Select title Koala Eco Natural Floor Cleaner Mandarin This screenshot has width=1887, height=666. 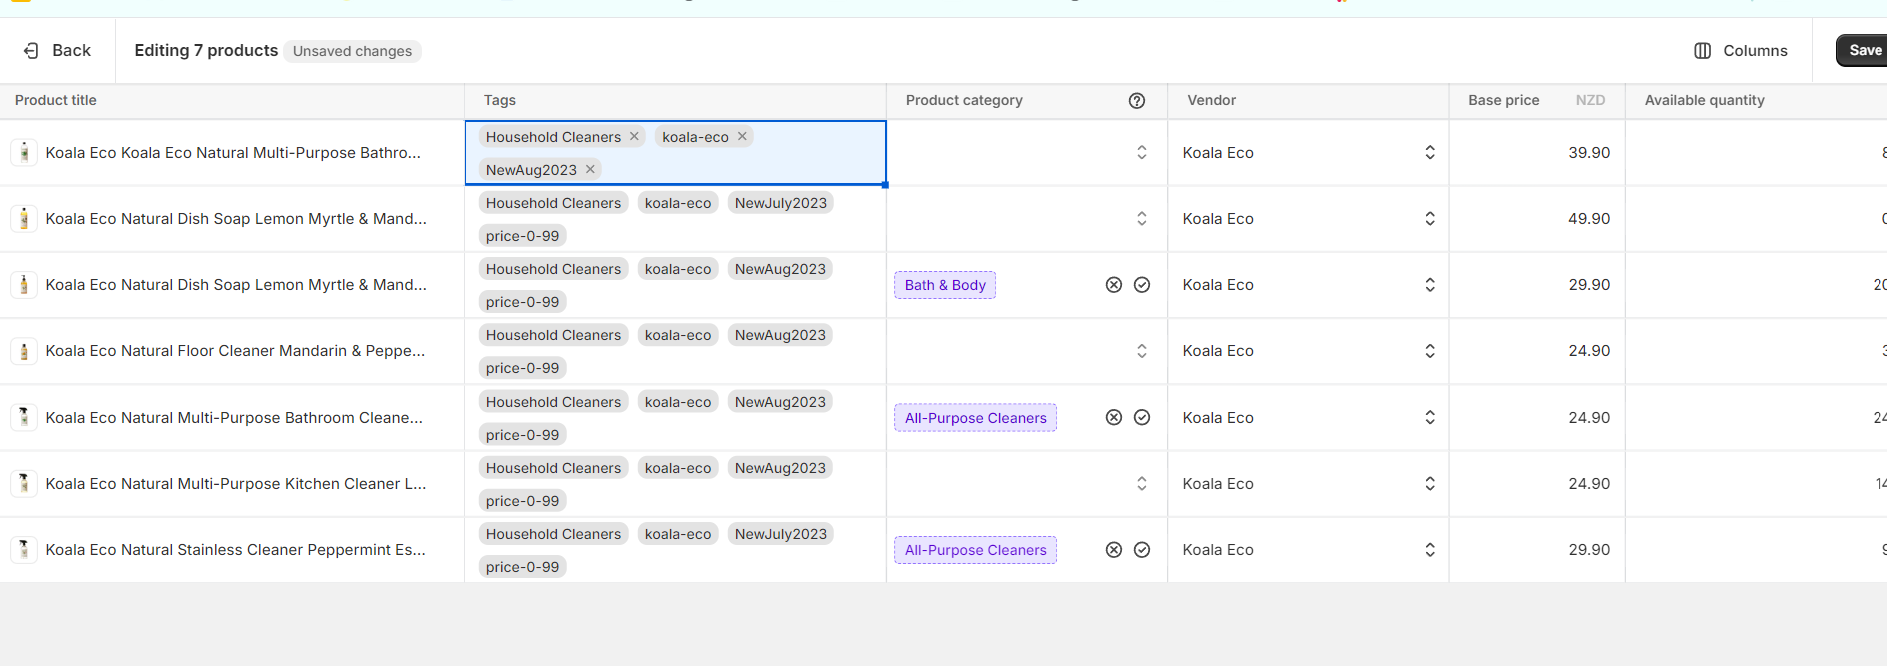tap(235, 351)
